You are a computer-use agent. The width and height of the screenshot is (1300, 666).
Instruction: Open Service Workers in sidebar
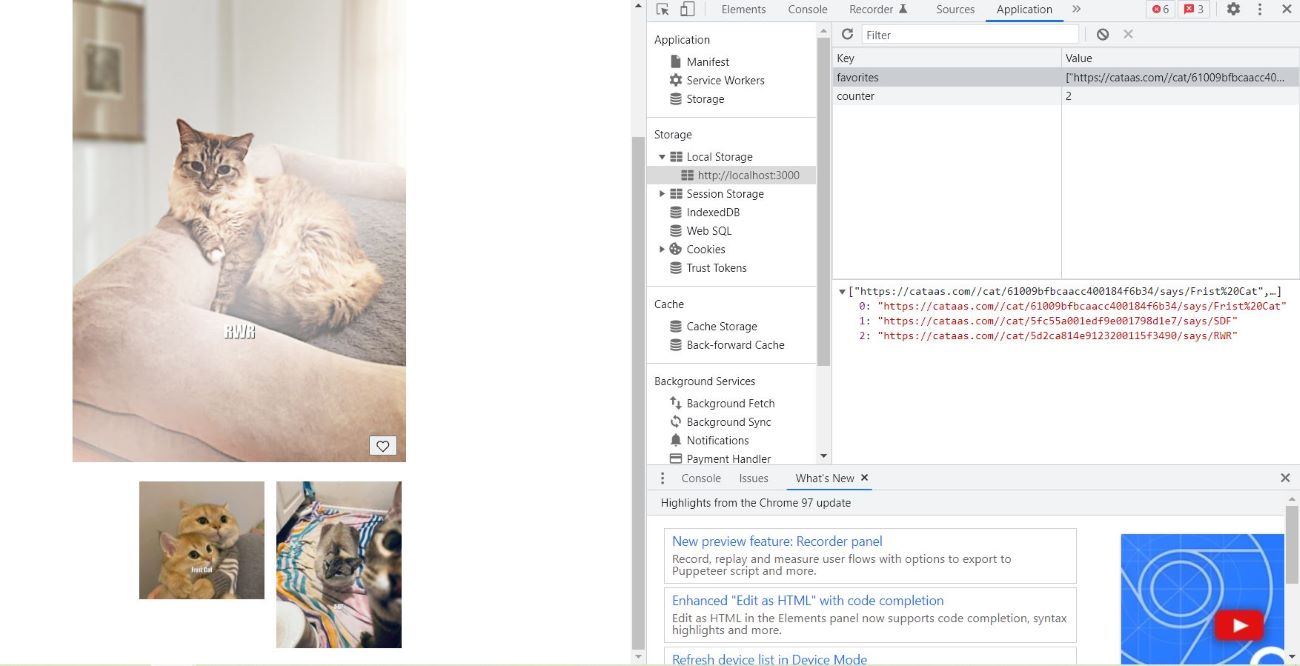click(725, 80)
